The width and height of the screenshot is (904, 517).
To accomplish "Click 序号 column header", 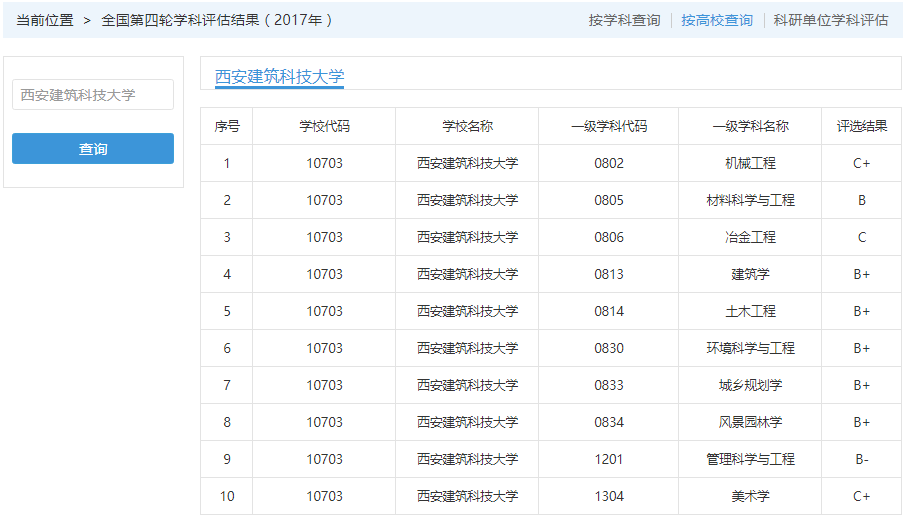I will [227, 126].
